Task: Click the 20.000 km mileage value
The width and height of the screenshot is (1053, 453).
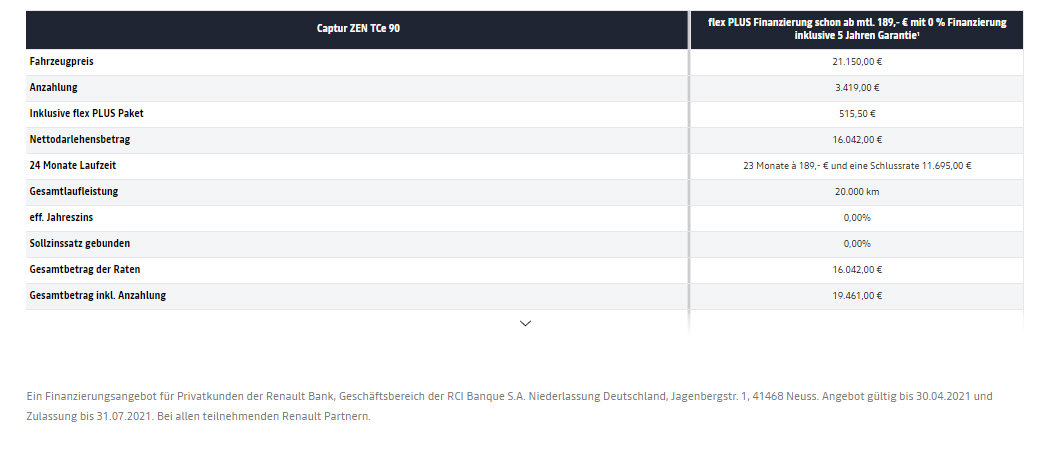Action: pos(857,192)
